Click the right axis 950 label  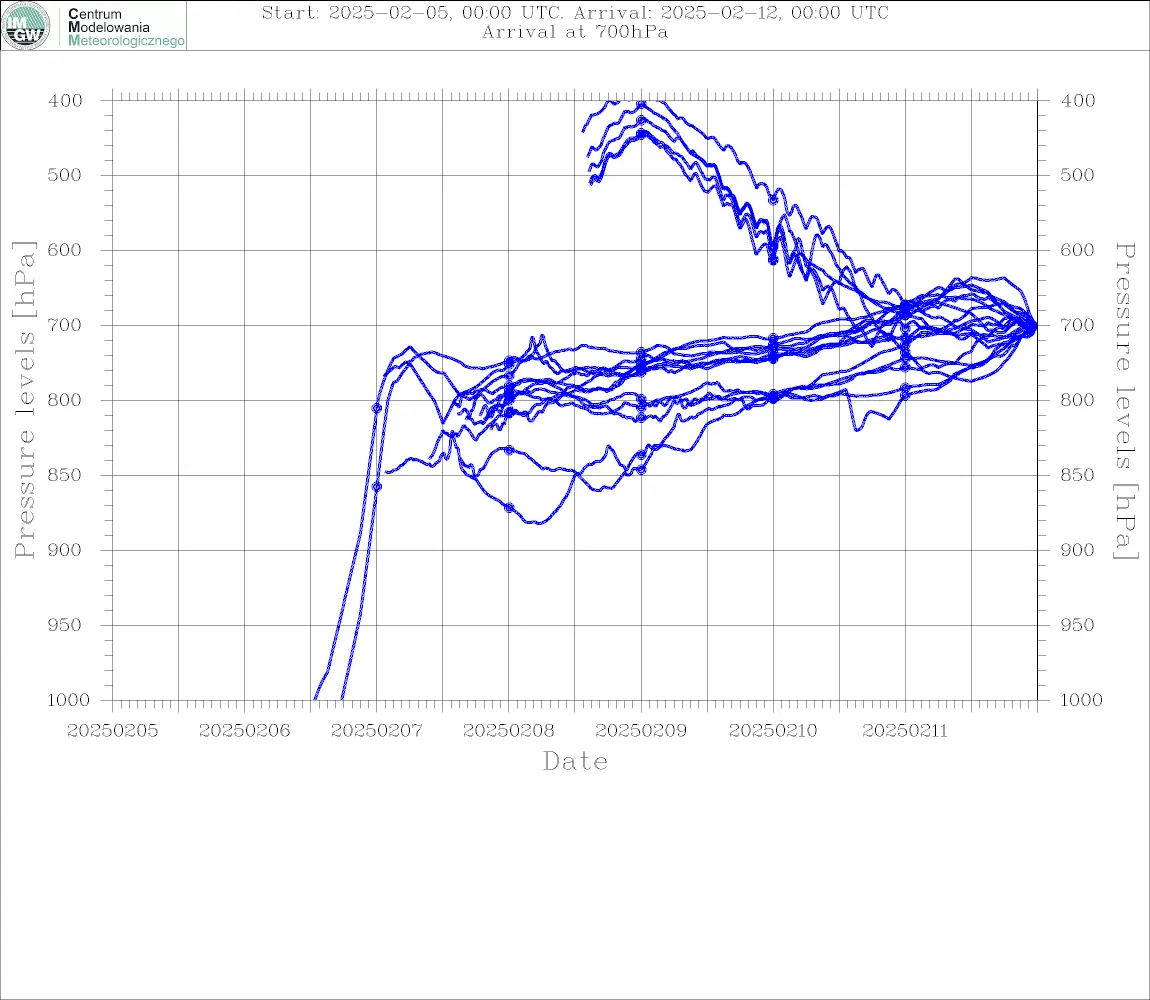(1077, 625)
